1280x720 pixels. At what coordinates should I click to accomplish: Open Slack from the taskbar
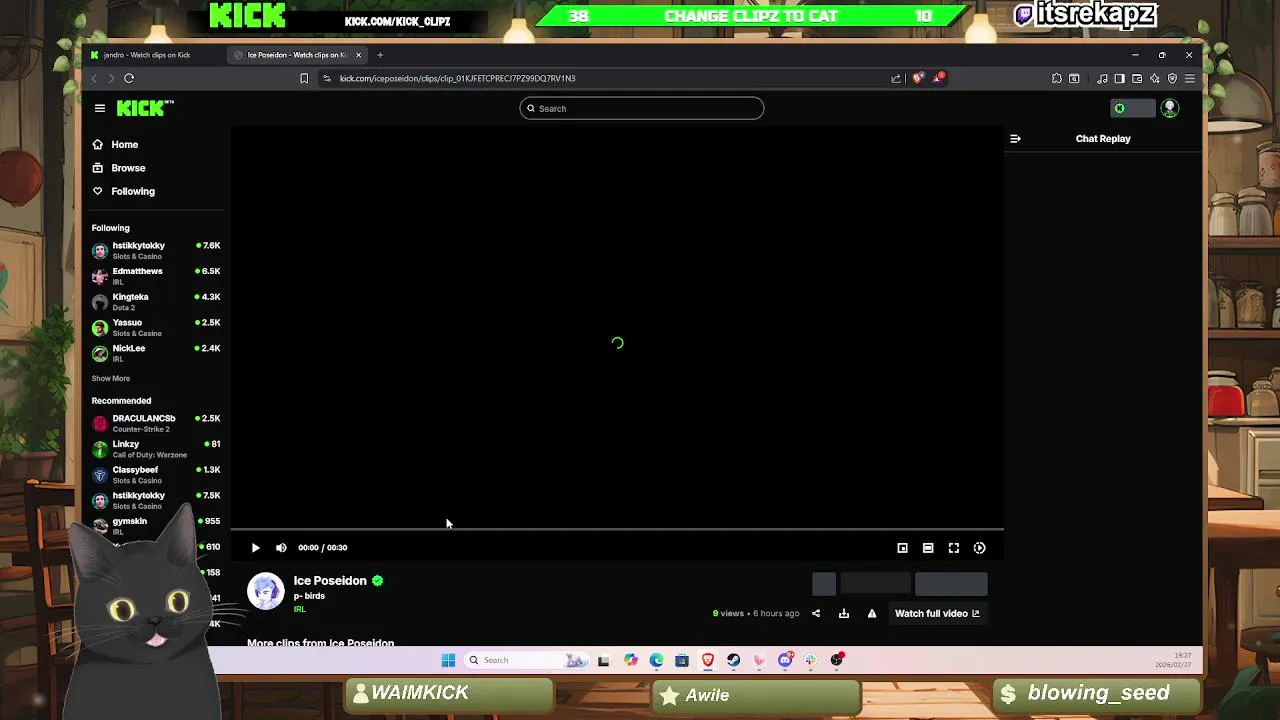[x=811, y=660]
